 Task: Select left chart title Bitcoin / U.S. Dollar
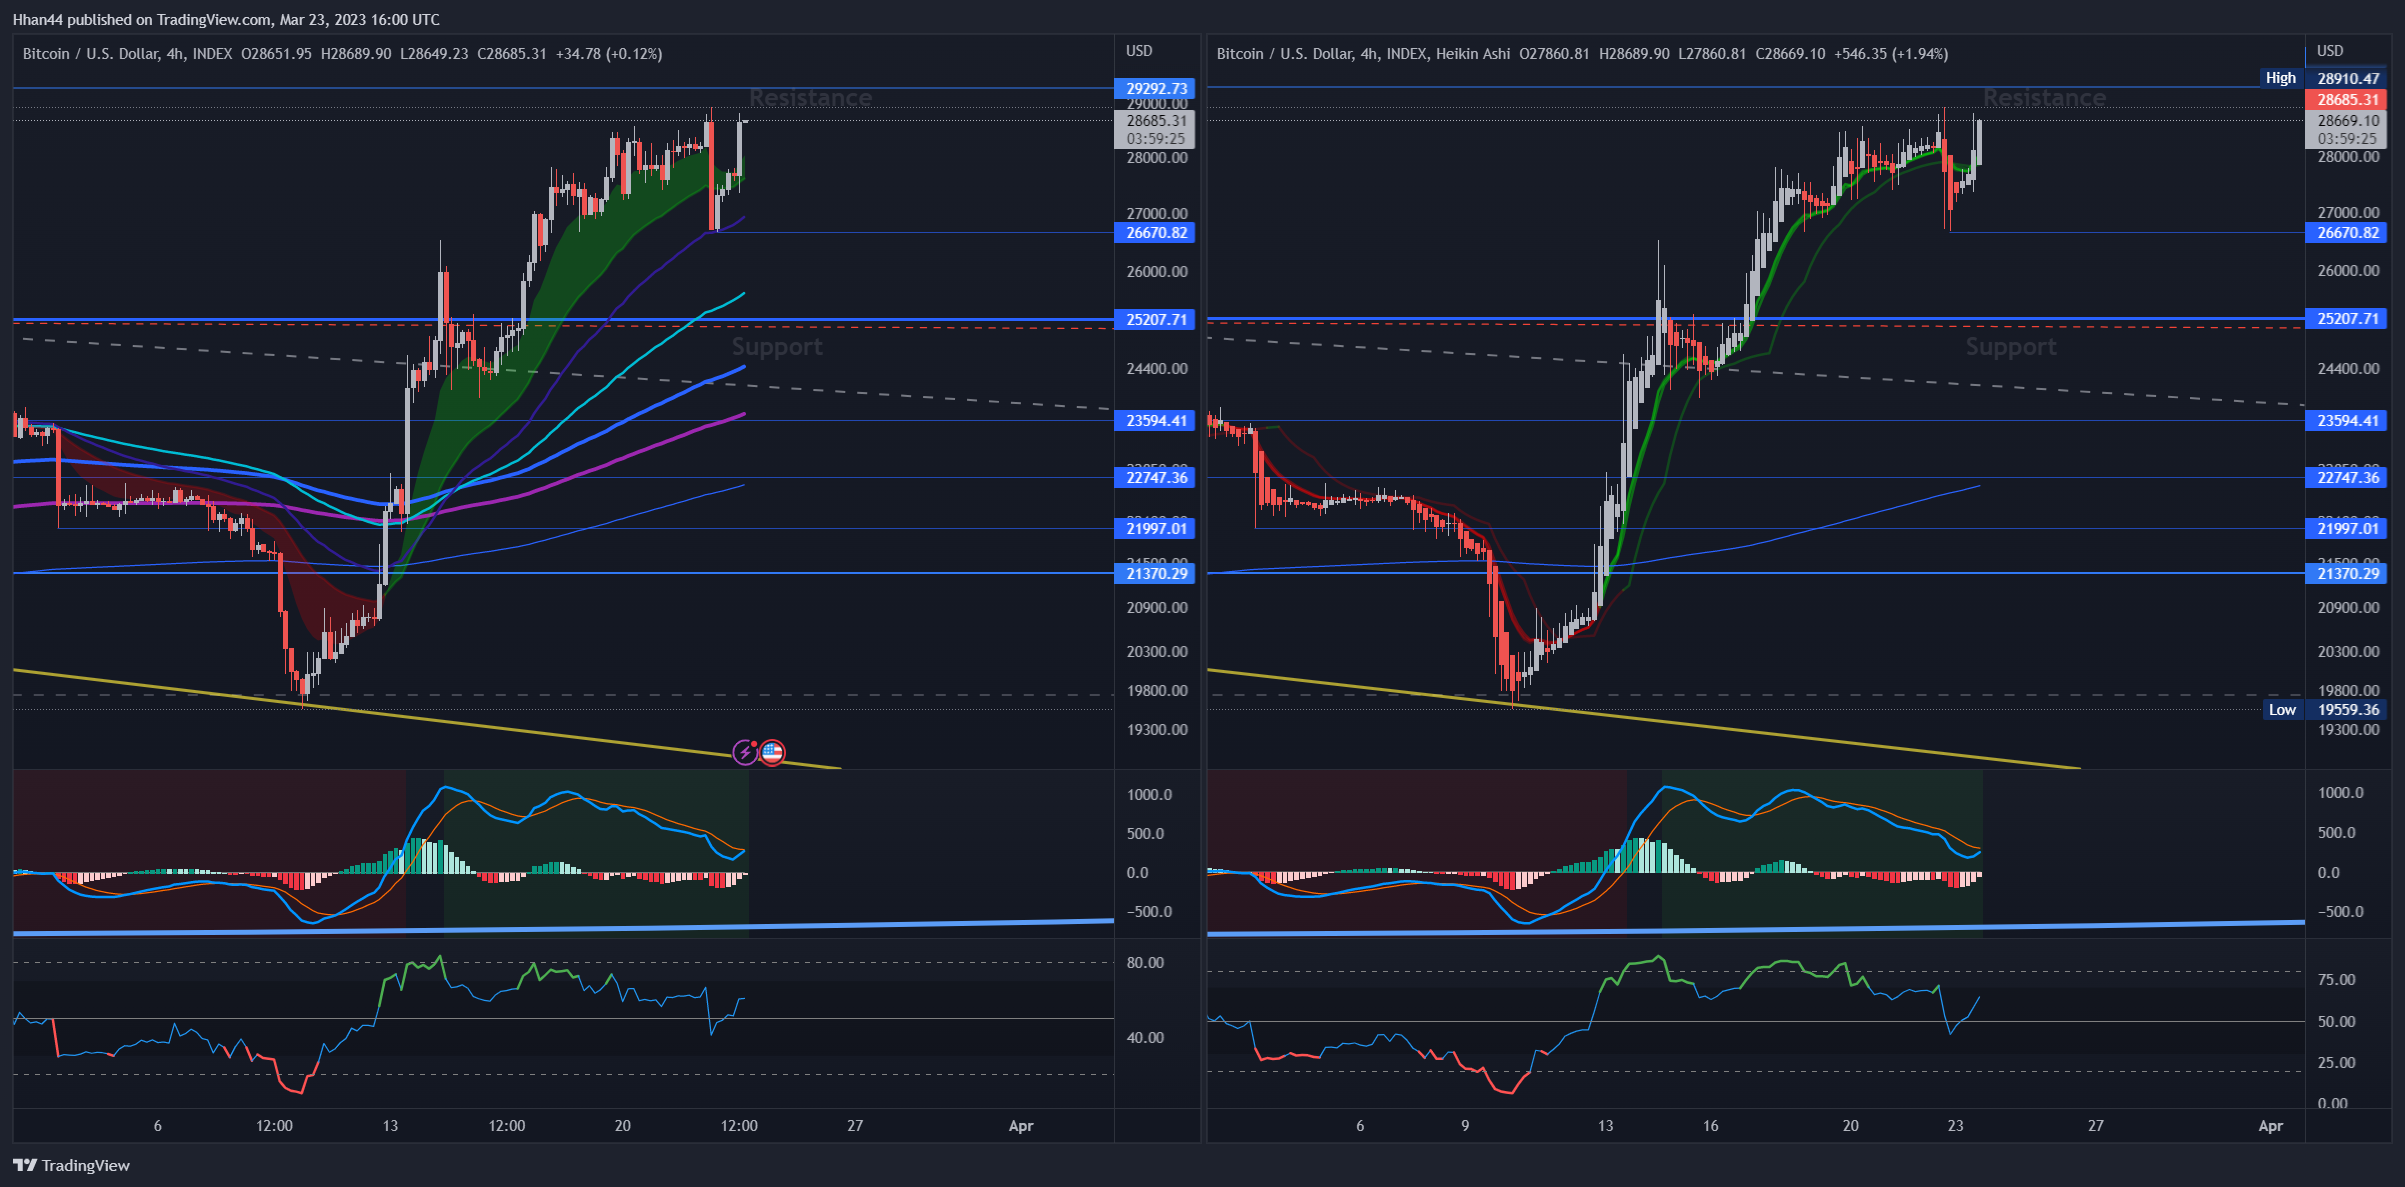click(x=90, y=54)
